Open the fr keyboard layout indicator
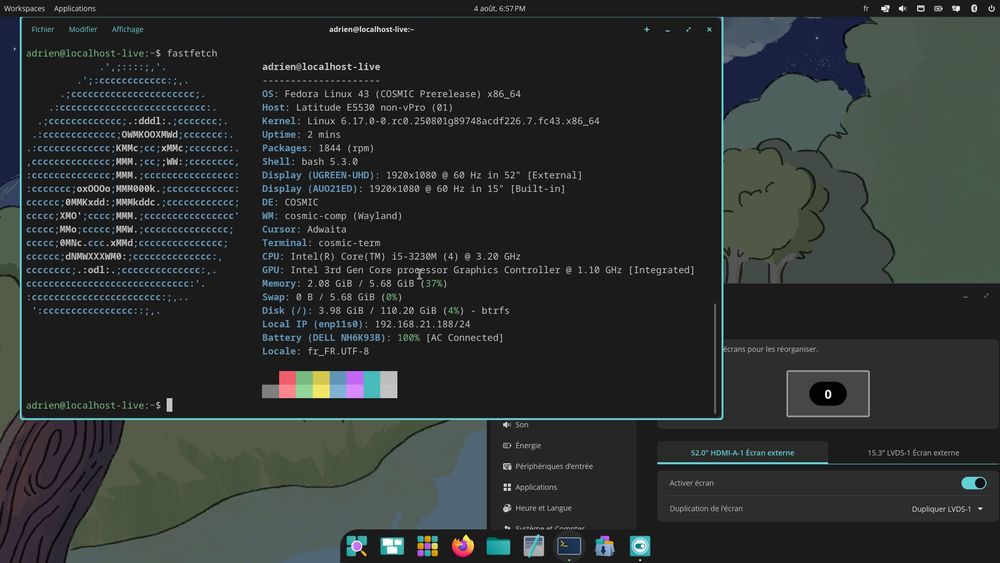Screen dimensions: 1000x563 [x=865, y=8]
